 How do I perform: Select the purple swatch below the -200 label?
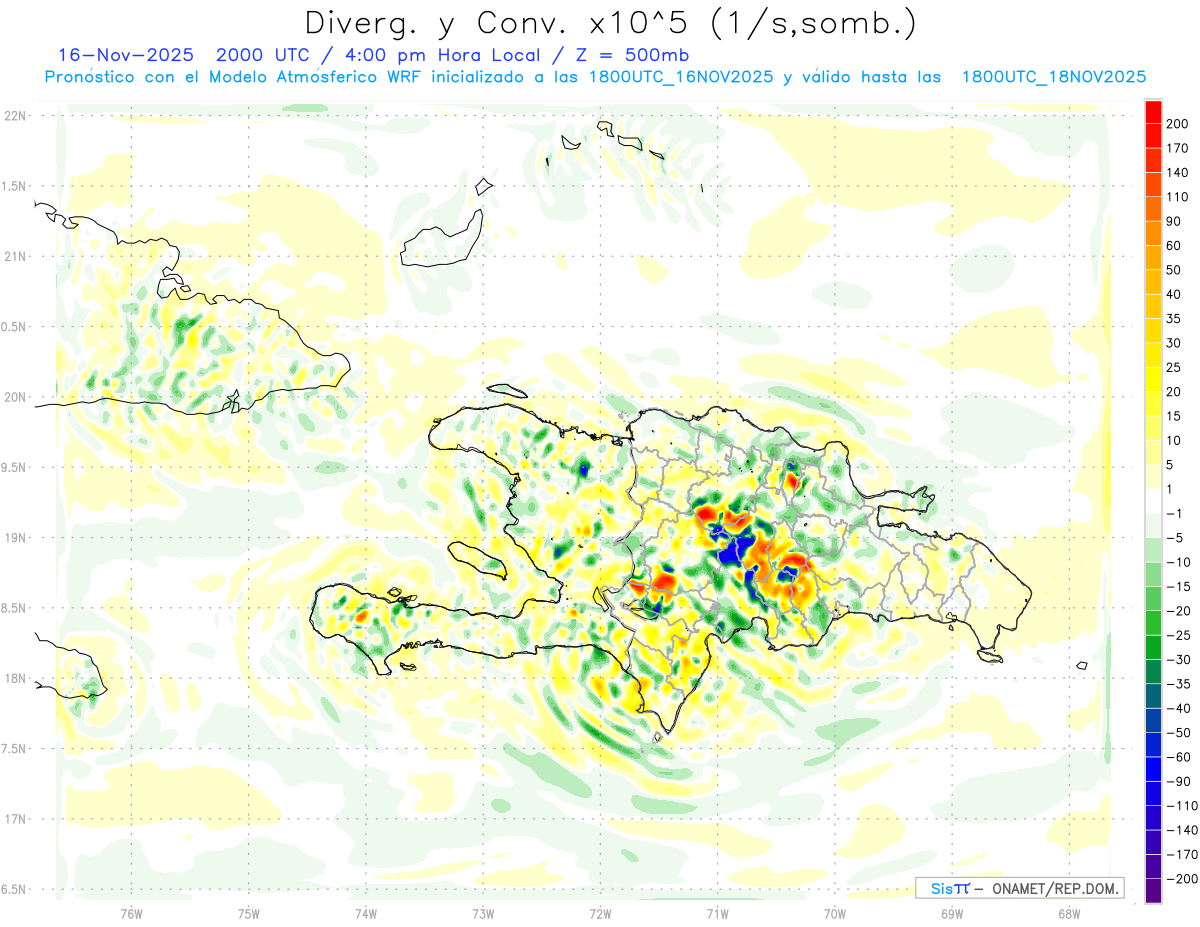click(x=1153, y=890)
